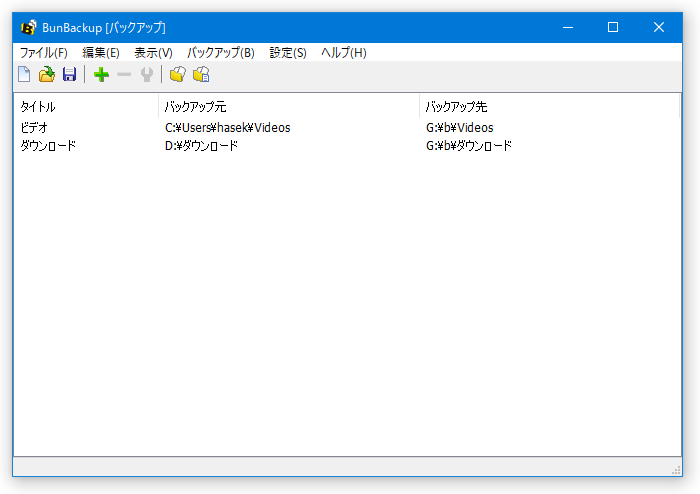Viewport: 700px width, 494px height.
Task: Click the バックアップ先 column header
Action: (x=550, y=107)
